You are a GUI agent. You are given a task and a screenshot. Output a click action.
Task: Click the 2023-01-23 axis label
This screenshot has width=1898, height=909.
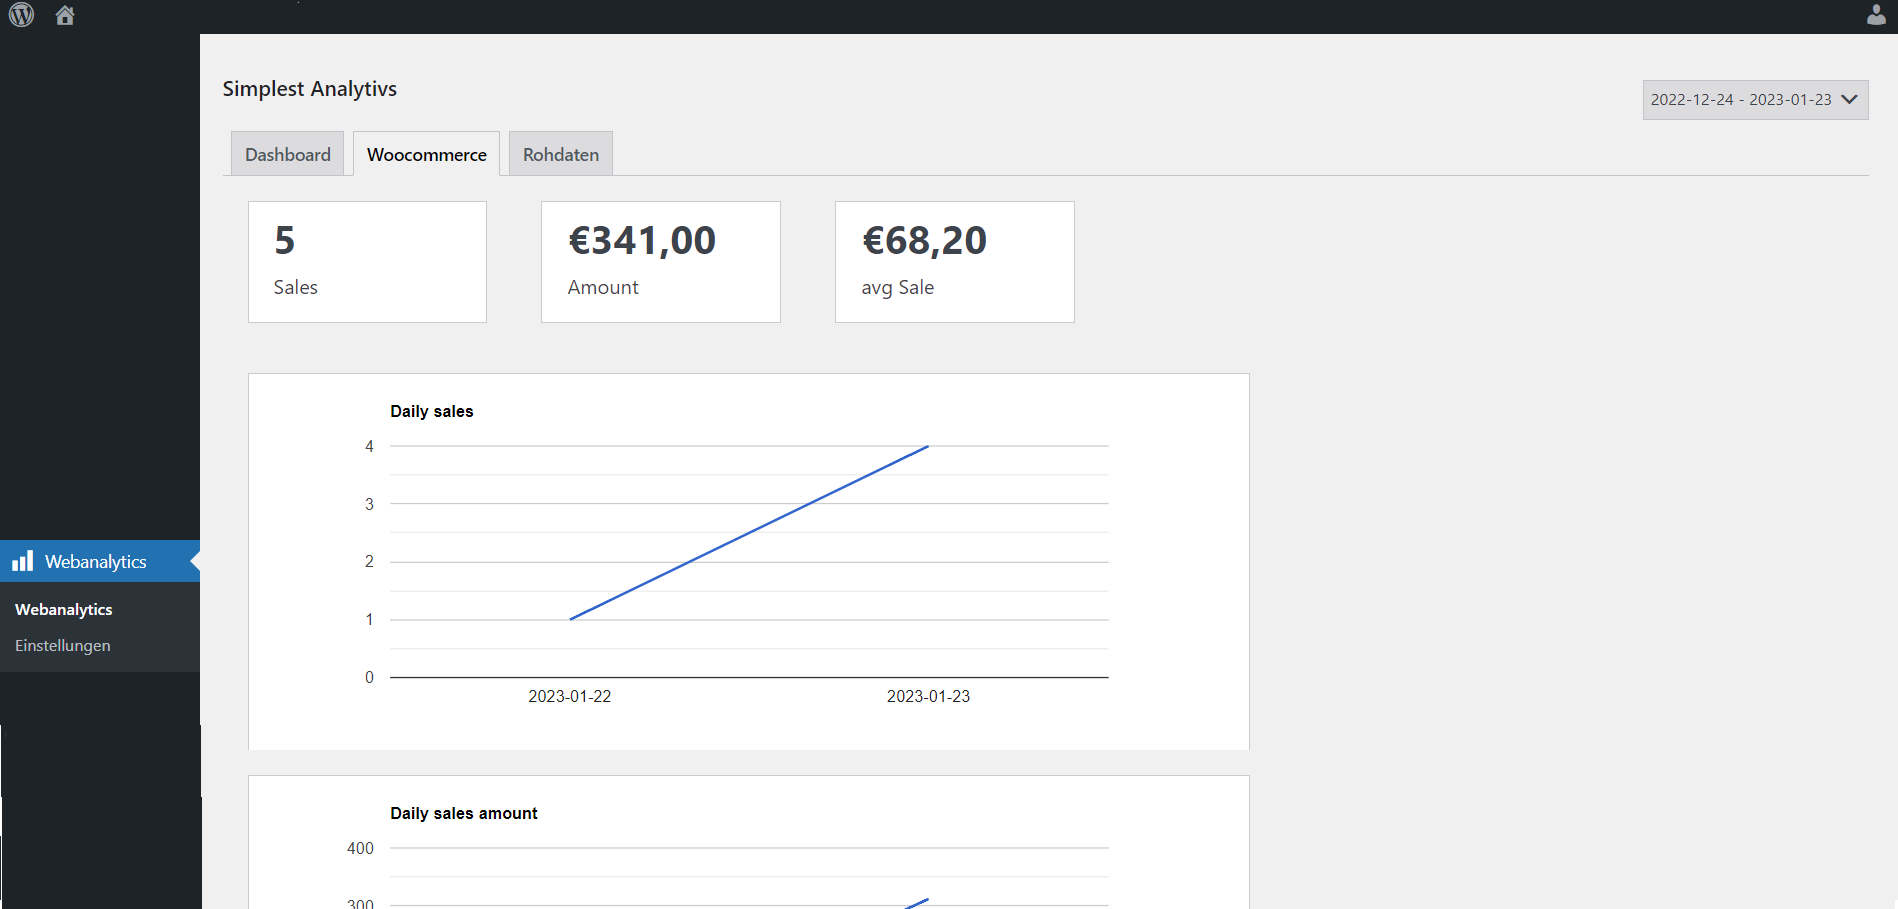pyautogui.click(x=928, y=696)
